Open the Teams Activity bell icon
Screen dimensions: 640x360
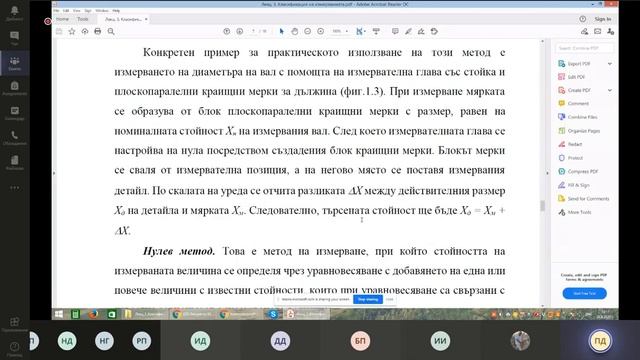(x=14, y=12)
